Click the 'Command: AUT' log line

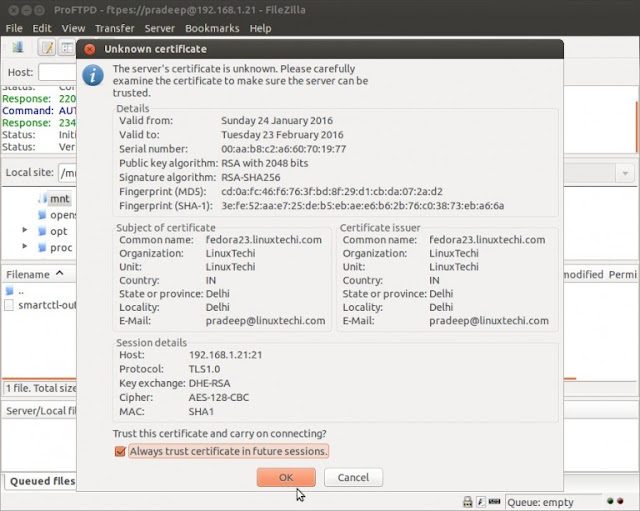click(x=39, y=111)
